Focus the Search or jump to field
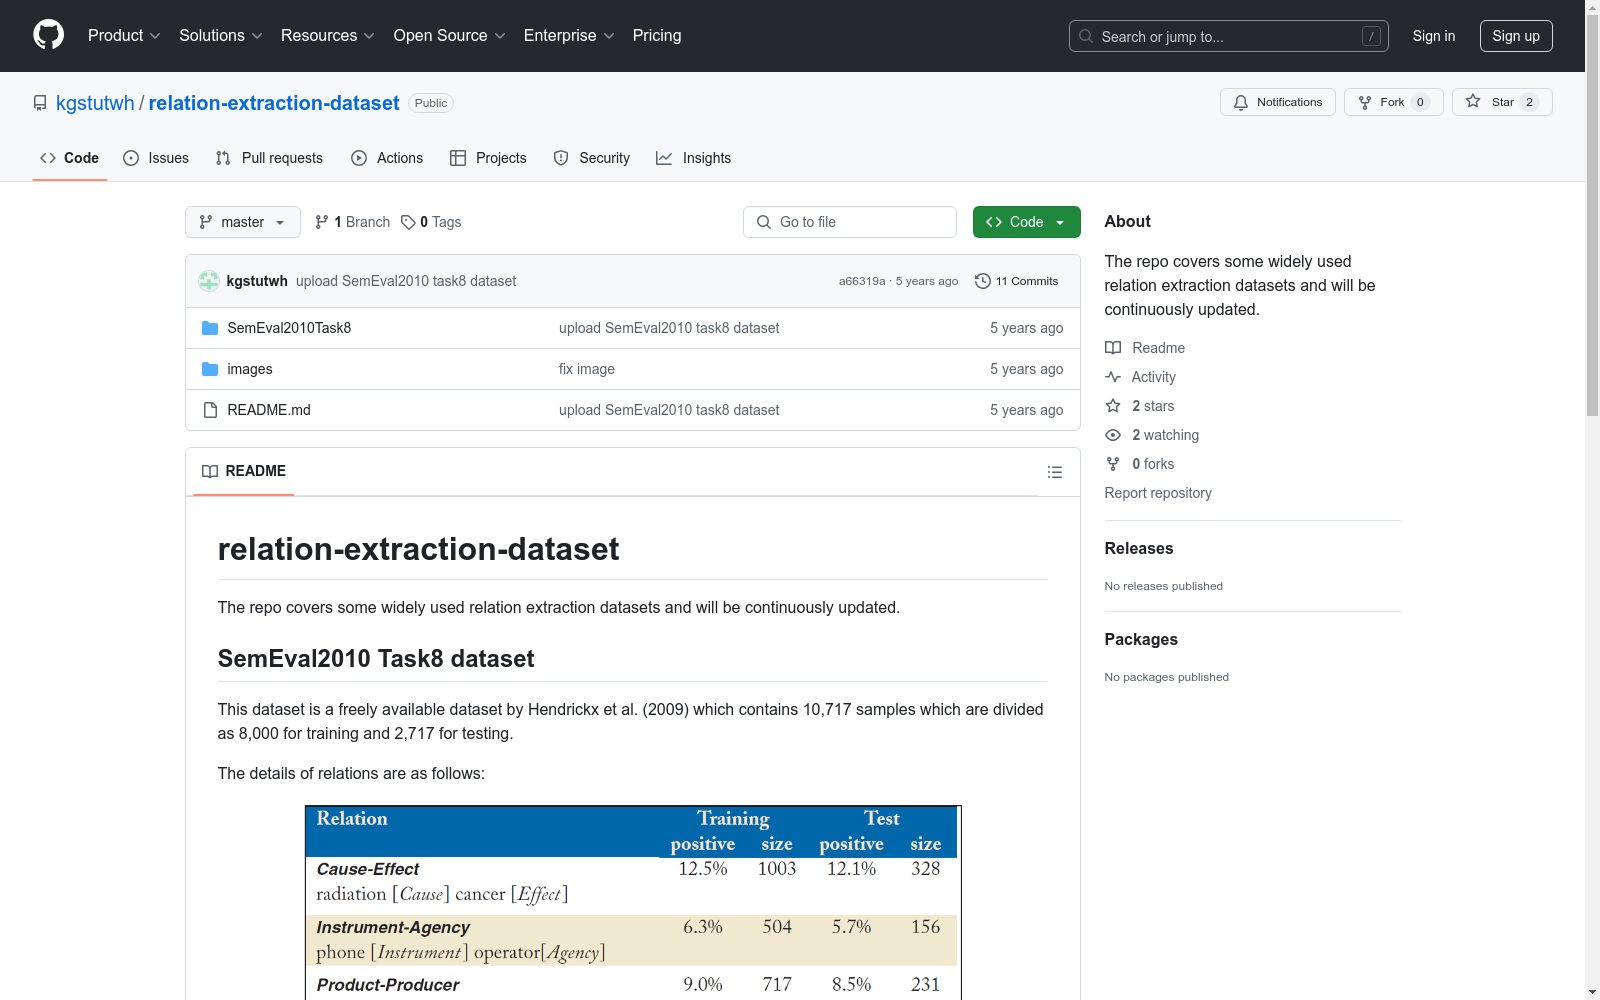Image resolution: width=1600 pixels, height=1000 pixels. point(1229,36)
